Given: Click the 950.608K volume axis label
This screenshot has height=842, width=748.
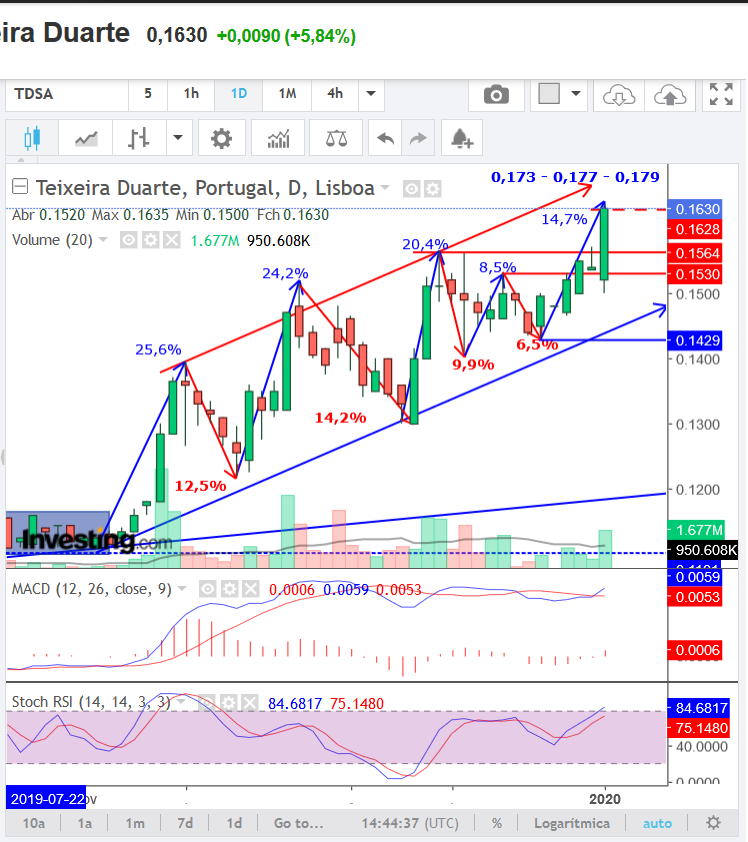Looking at the screenshot, I should (x=703, y=550).
